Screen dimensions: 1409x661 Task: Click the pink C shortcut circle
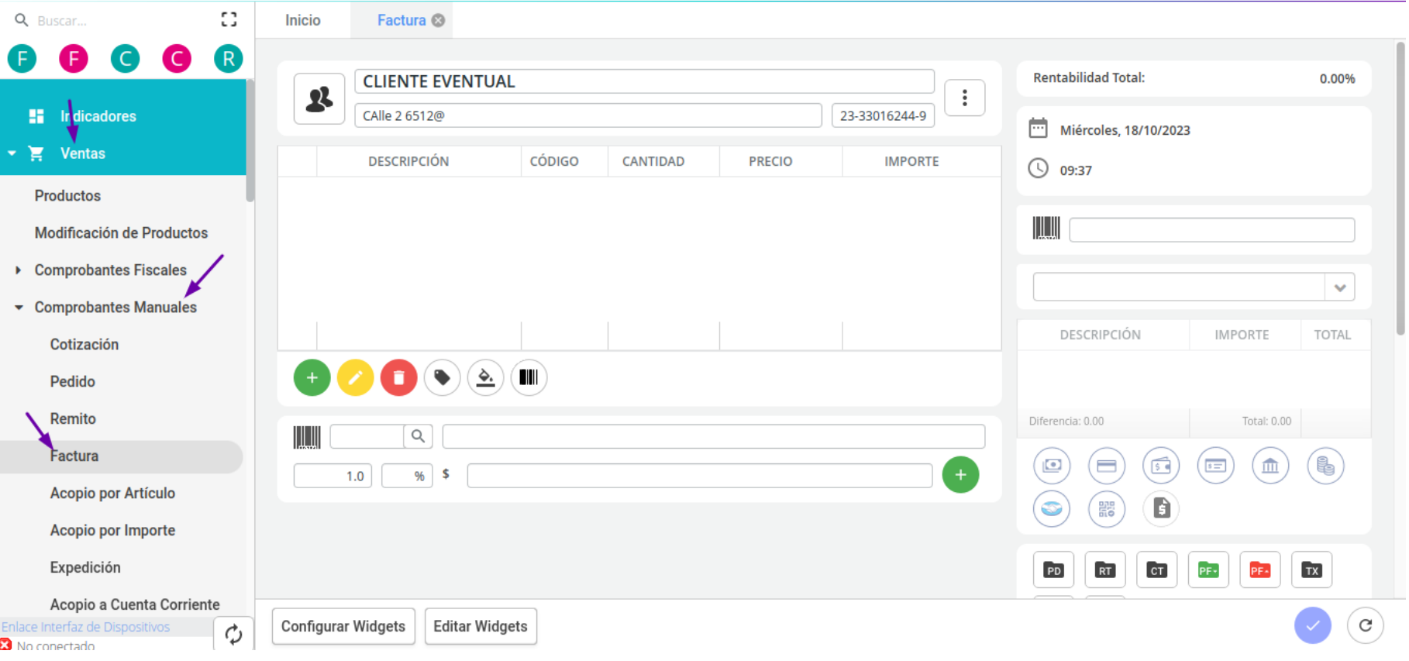177,59
